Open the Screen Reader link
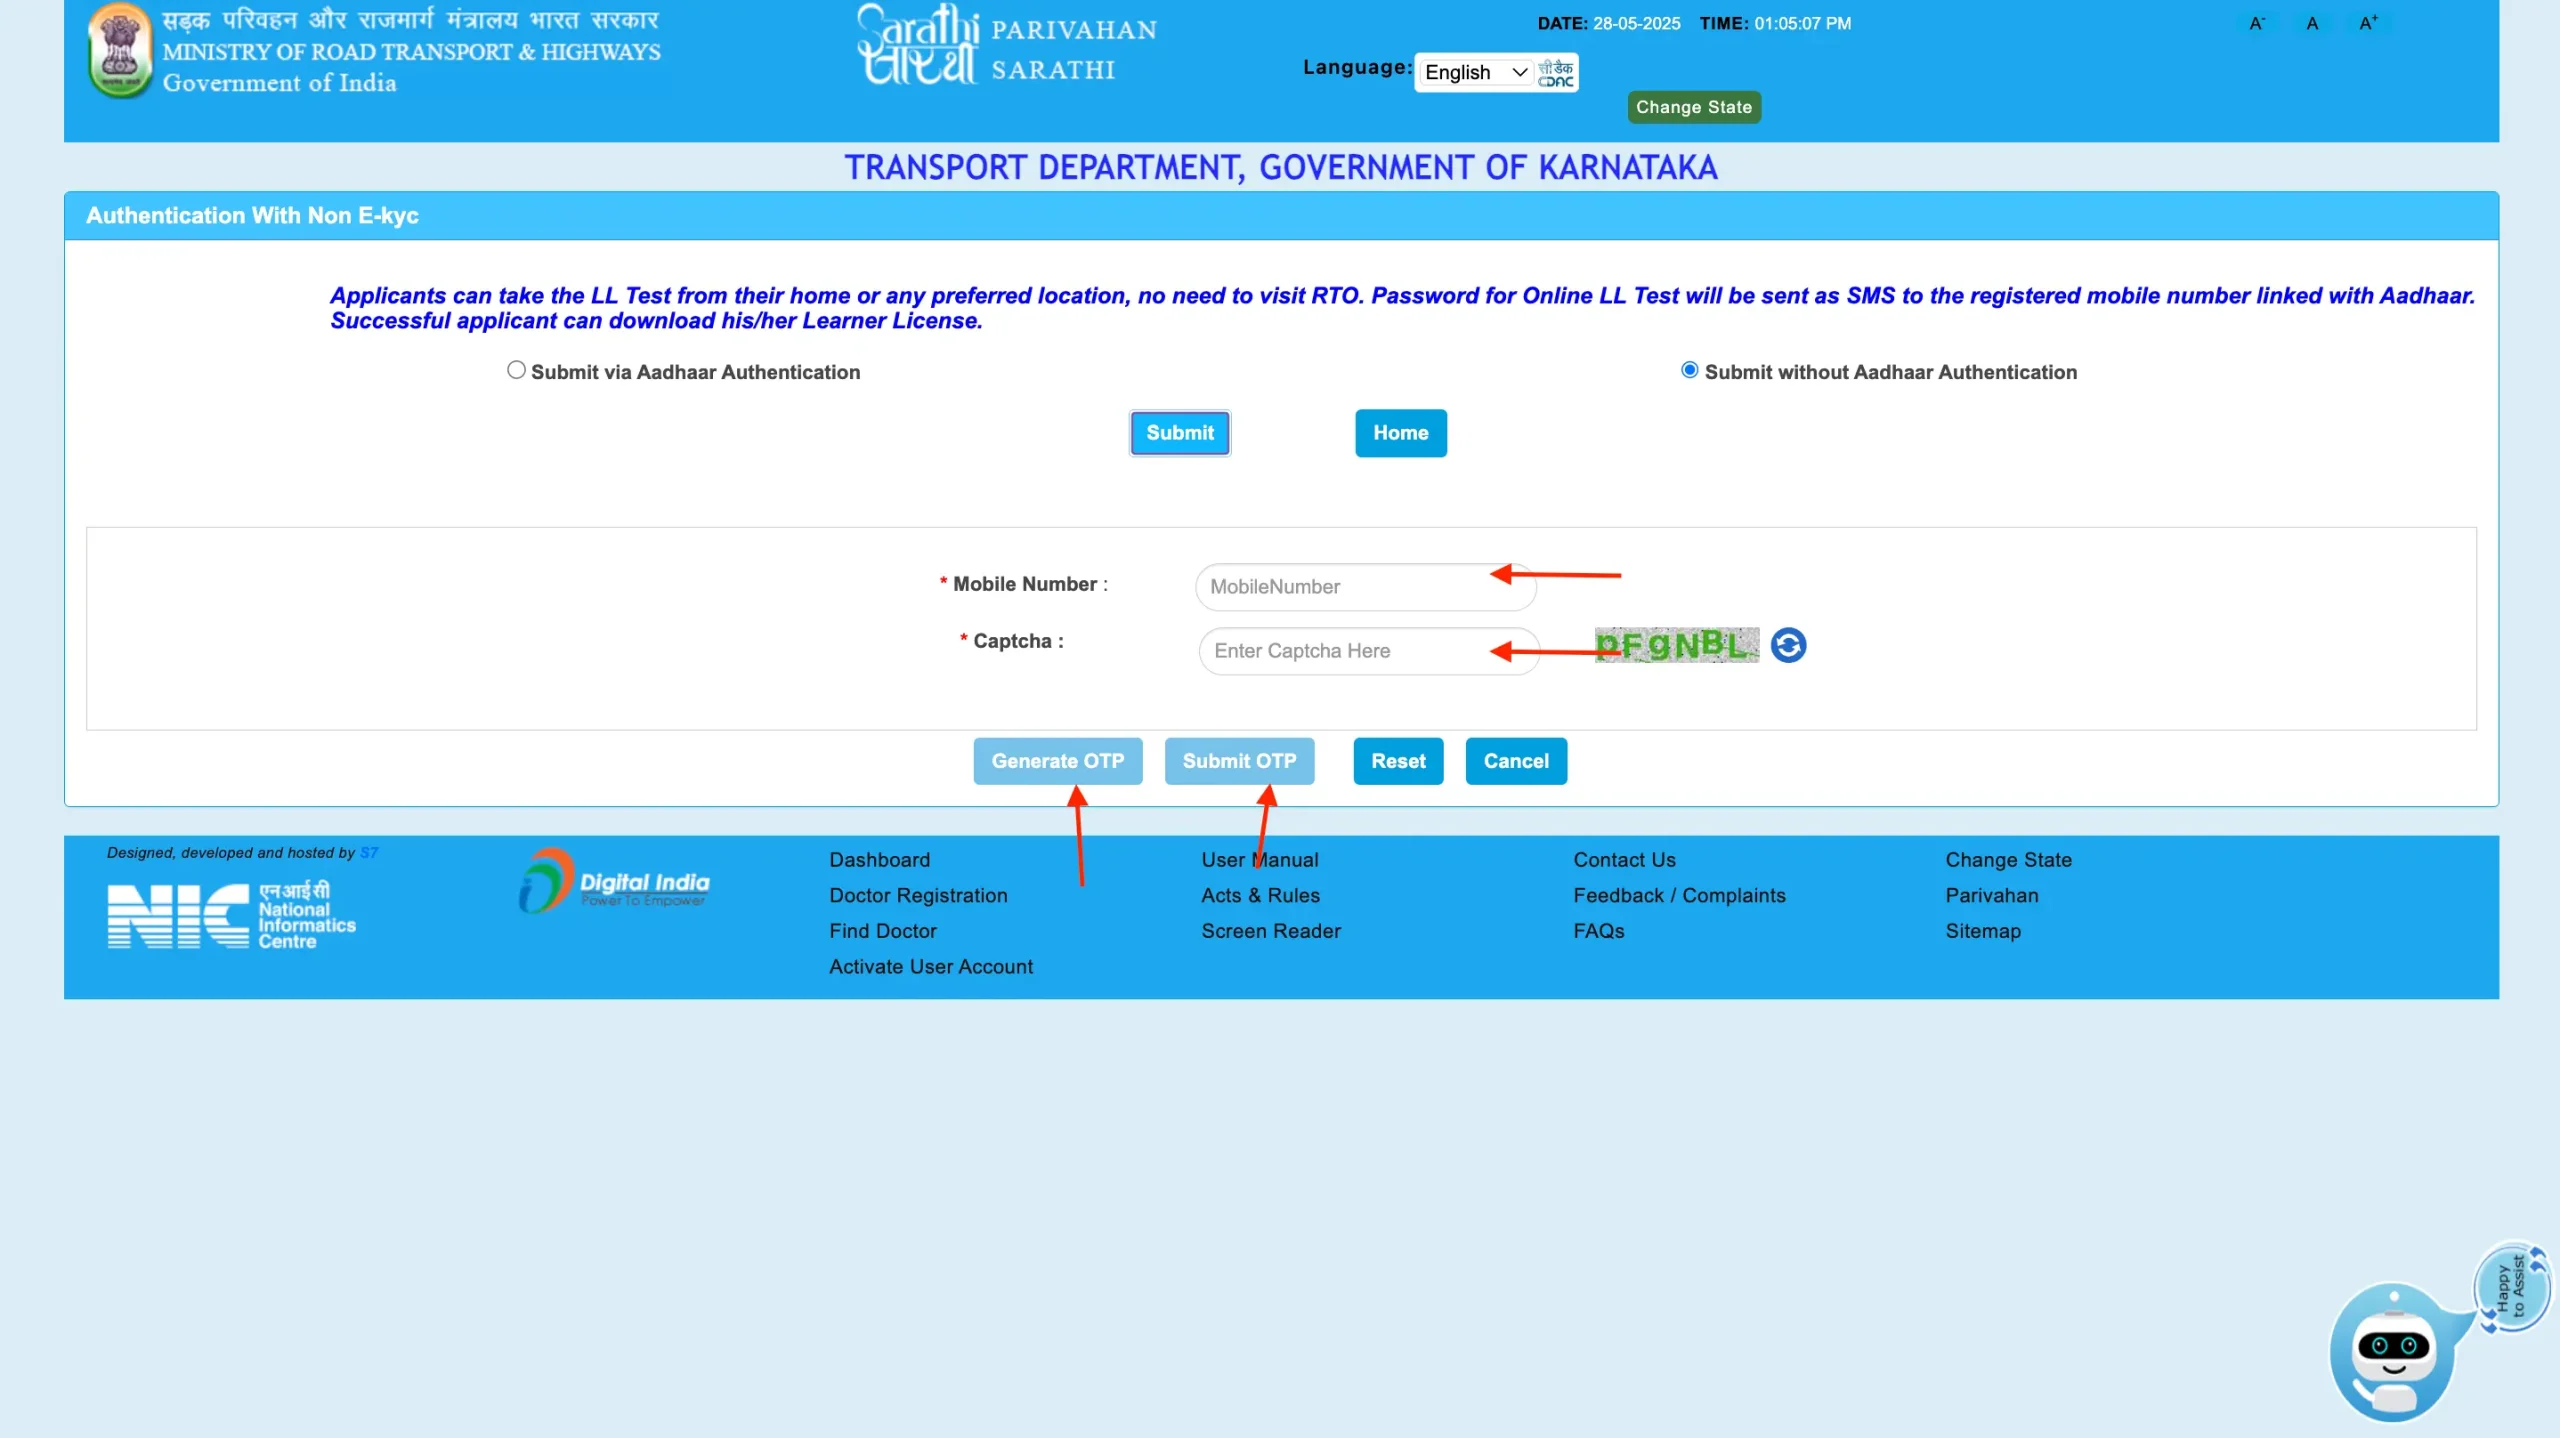2560x1438 pixels. [1270, 930]
